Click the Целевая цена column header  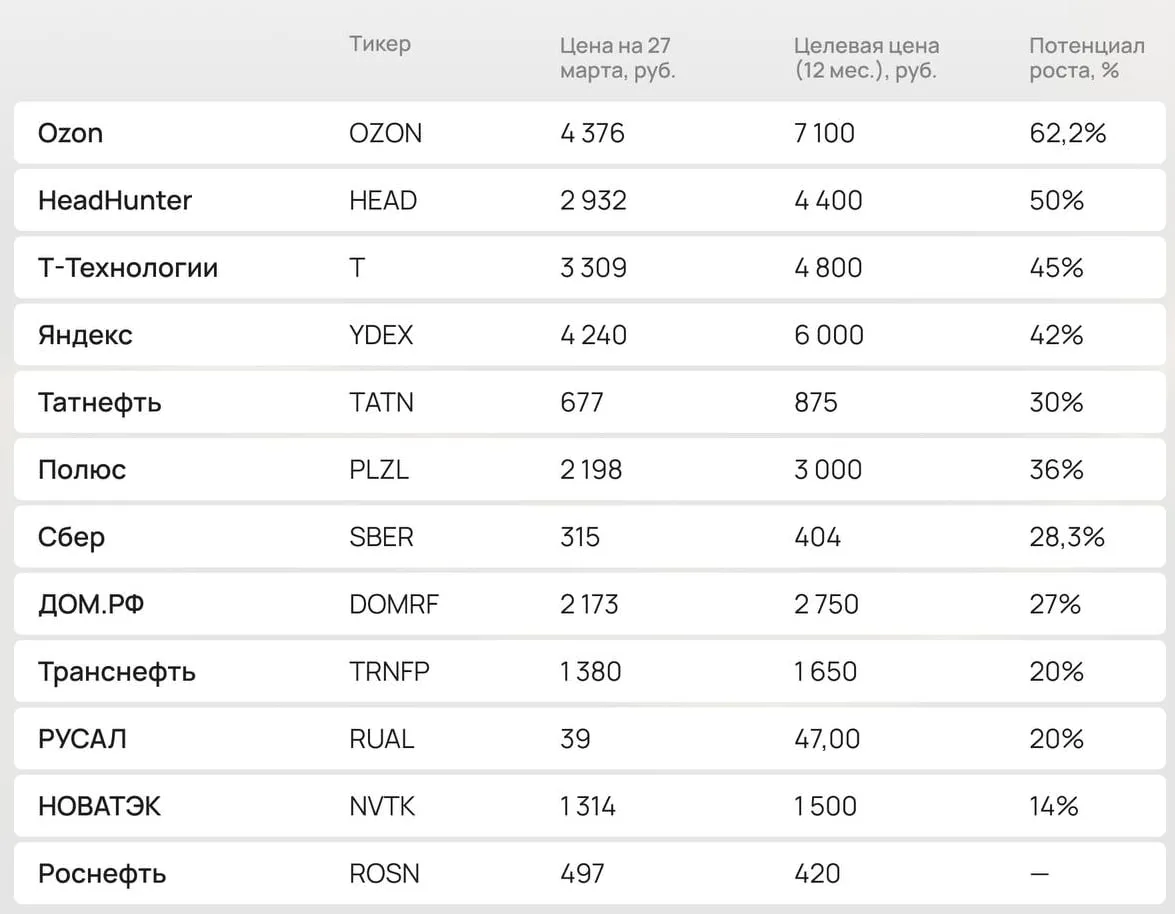click(866, 58)
